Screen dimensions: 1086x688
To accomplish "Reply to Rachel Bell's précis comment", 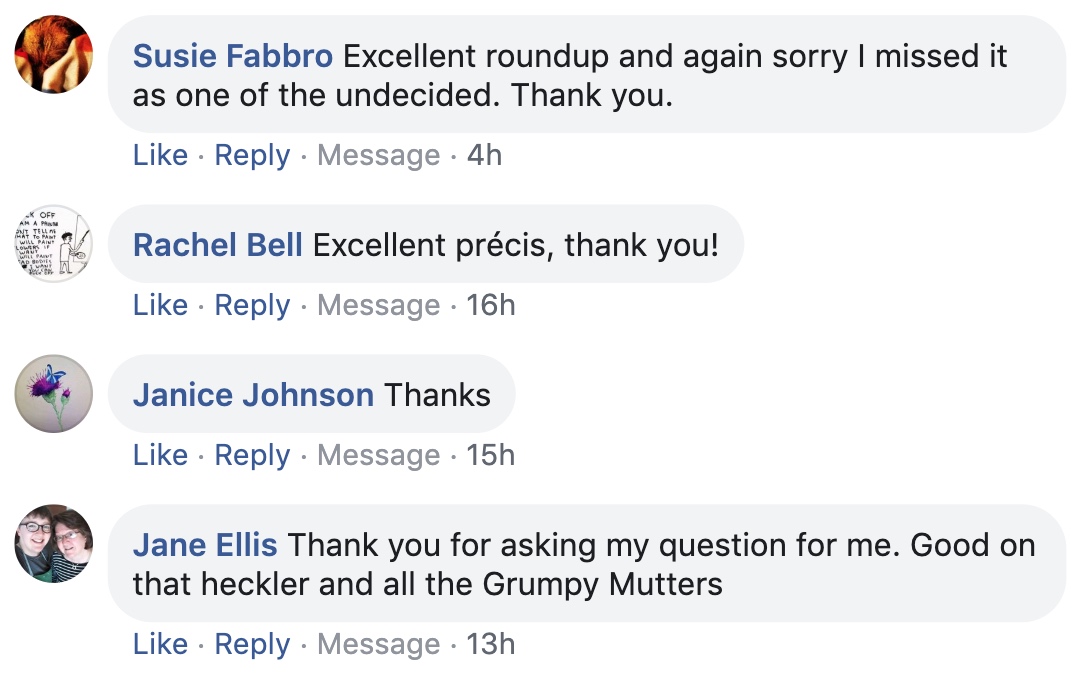I will (252, 306).
